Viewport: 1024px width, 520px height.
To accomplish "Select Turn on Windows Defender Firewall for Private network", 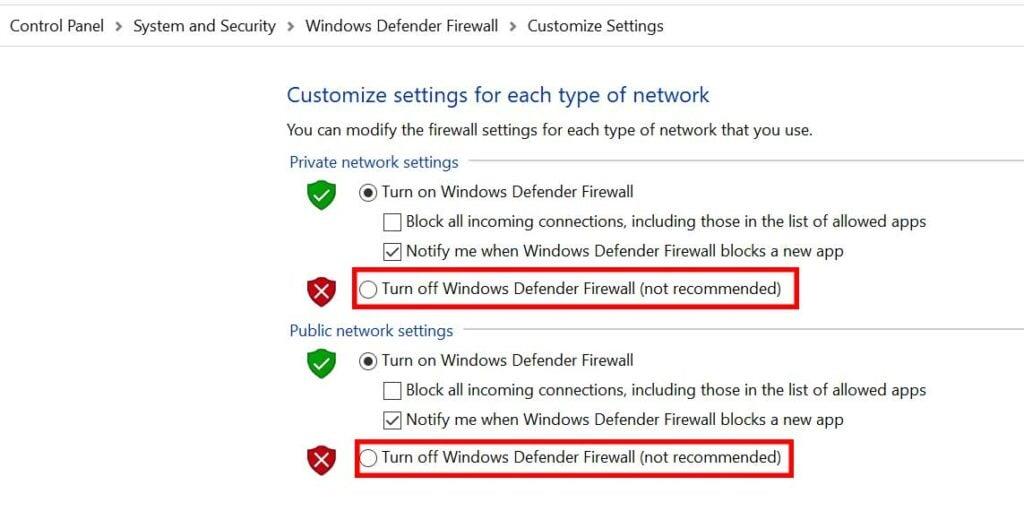I will pos(369,192).
